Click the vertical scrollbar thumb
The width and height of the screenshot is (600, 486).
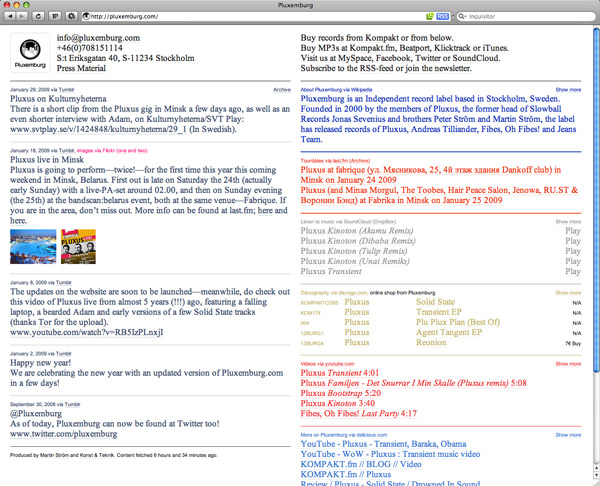point(596,199)
